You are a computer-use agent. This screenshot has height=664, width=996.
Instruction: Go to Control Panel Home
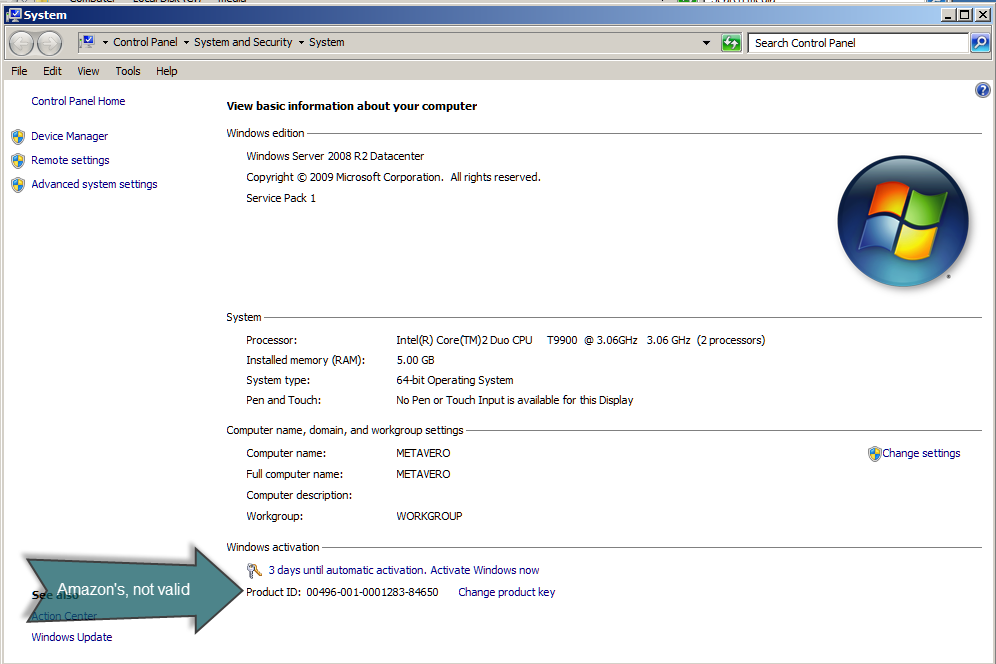pyautogui.click(x=78, y=101)
